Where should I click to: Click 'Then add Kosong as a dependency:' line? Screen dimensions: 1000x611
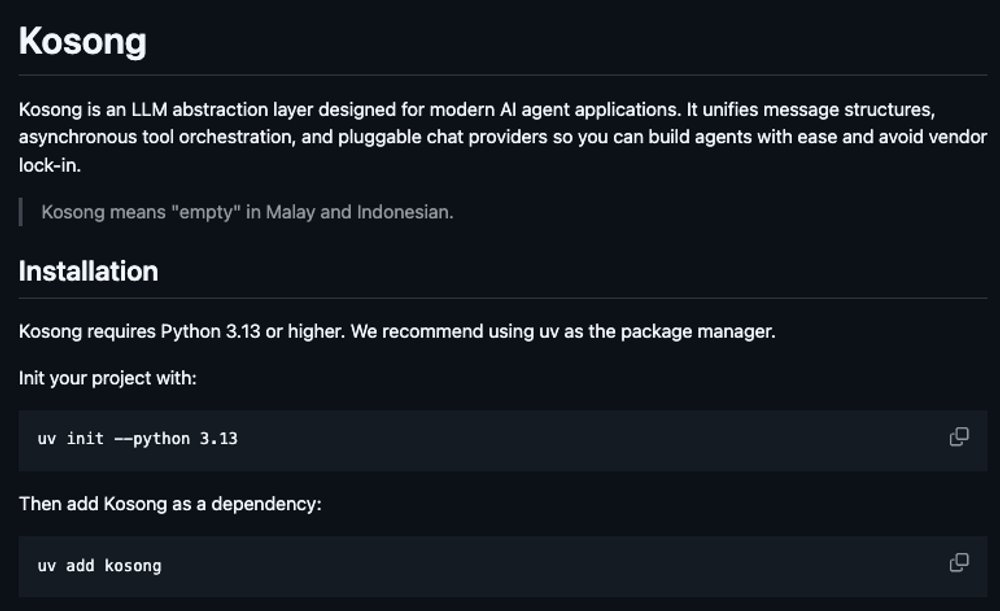(x=170, y=504)
